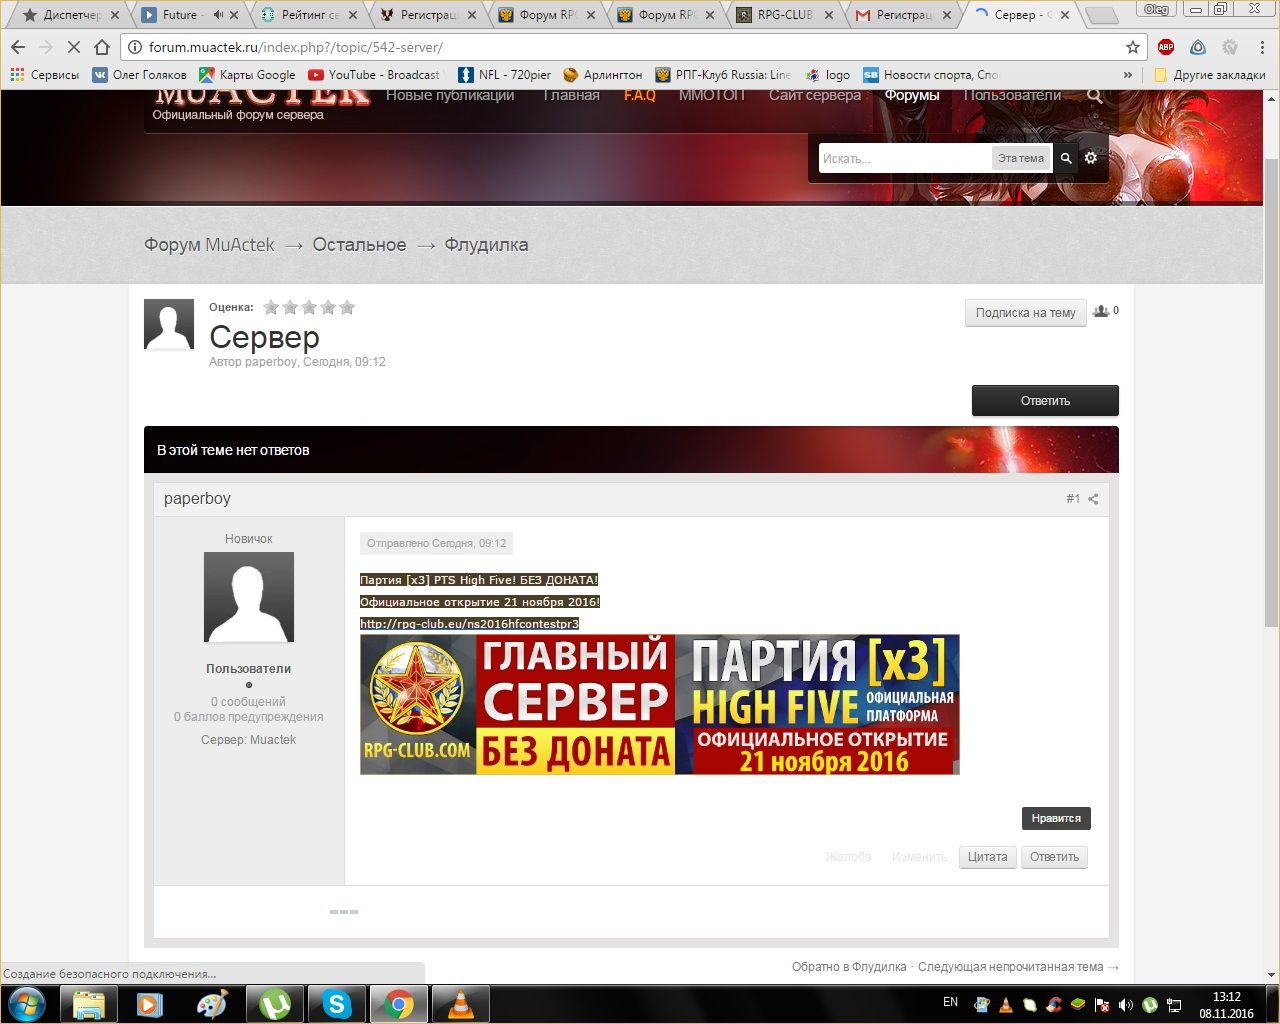Click the Chrome home button
This screenshot has height=1024, width=1280.
coord(102,47)
